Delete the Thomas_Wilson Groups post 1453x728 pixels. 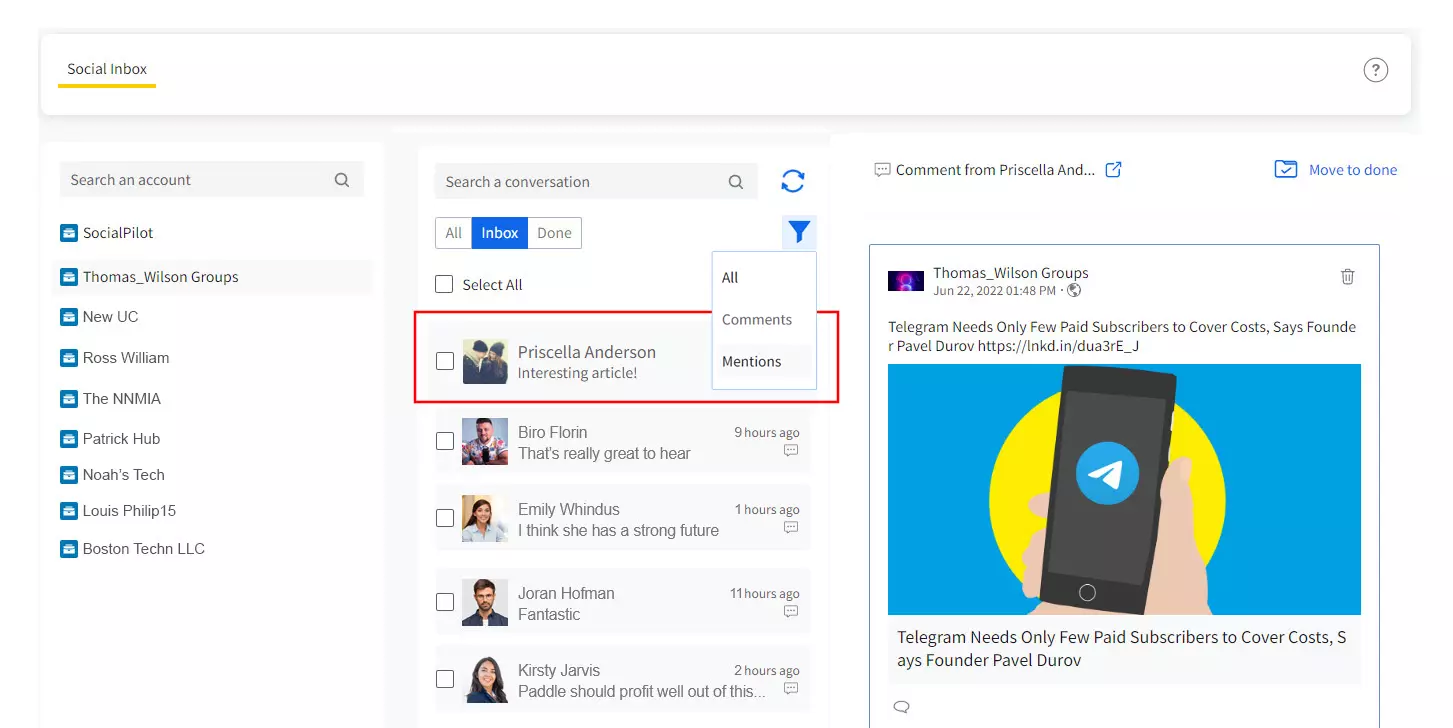pyautogui.click(x=1347, y=276)
